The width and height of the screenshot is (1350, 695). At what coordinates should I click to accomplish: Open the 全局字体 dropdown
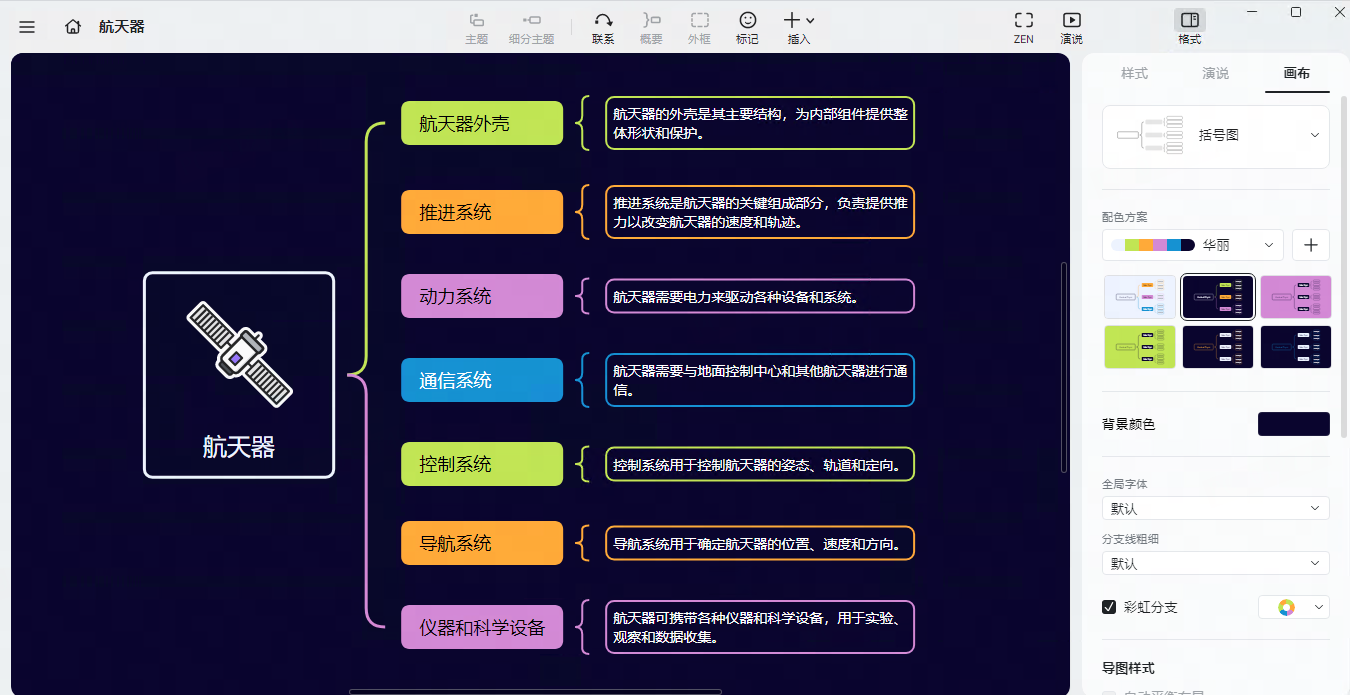1216,508
